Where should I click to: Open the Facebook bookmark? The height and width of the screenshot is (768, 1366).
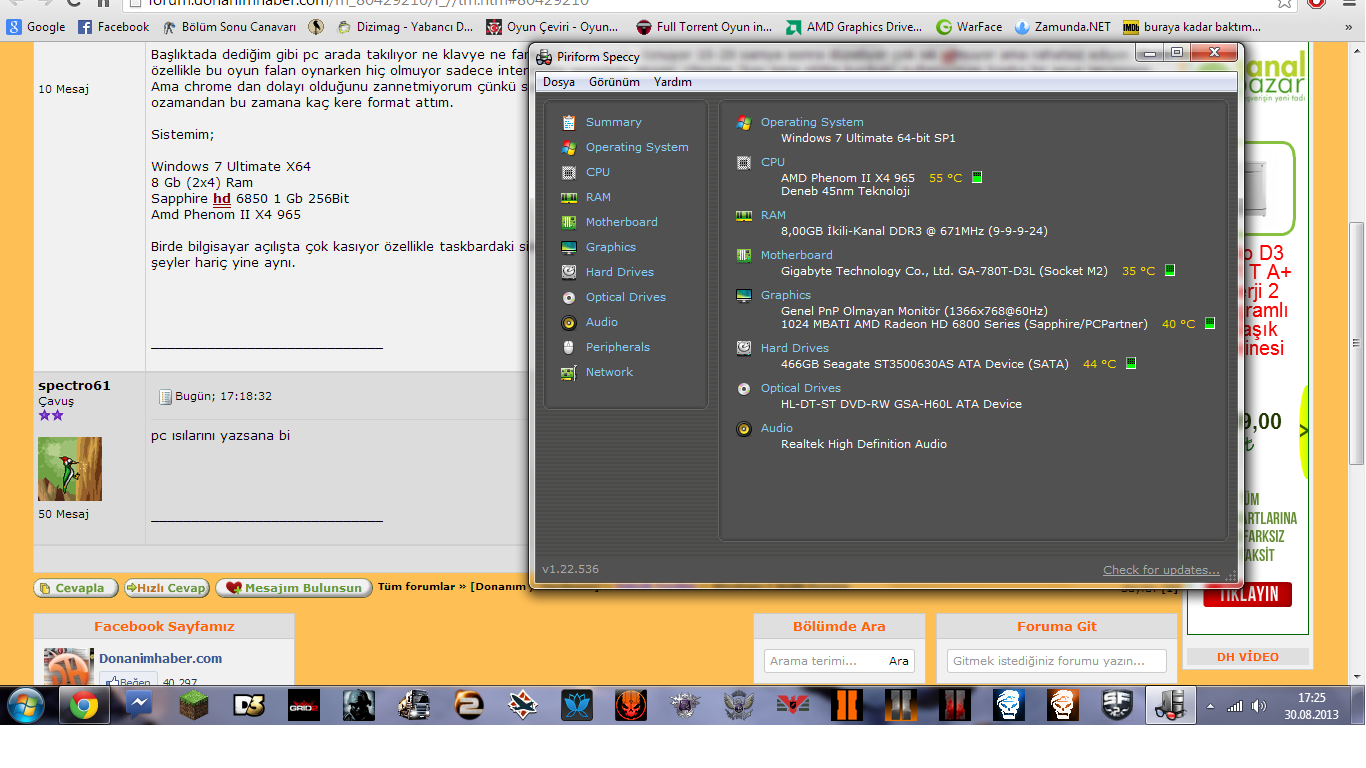click(114, 27)
